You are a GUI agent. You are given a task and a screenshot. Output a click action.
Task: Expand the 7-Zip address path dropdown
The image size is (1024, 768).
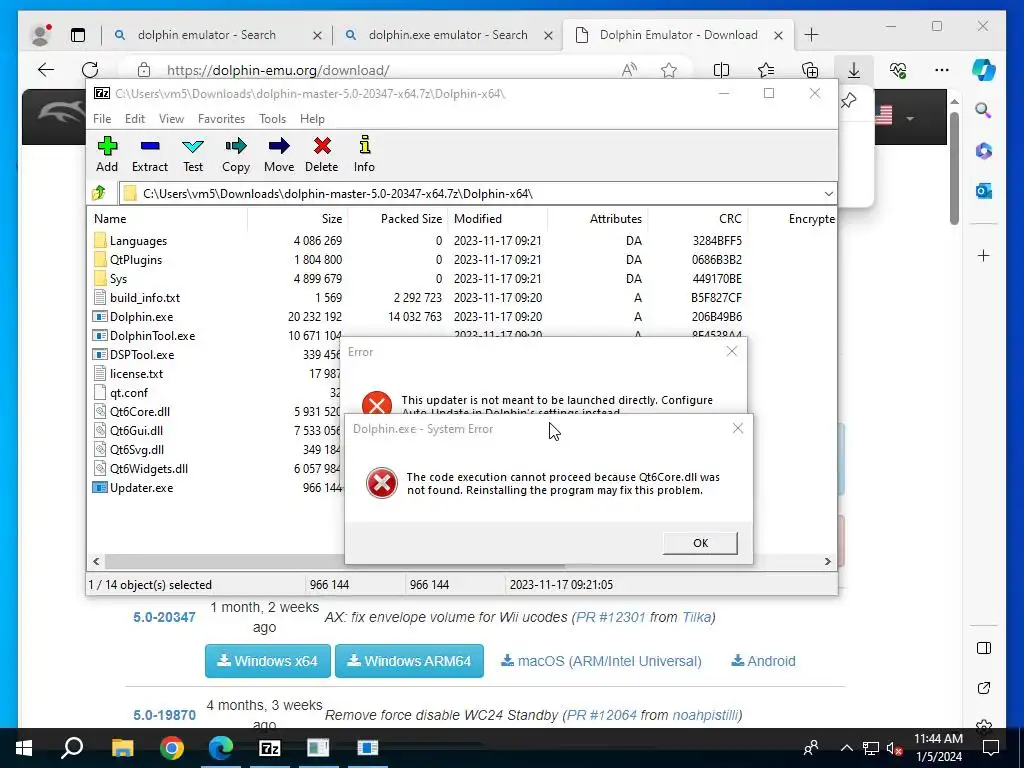828,194
